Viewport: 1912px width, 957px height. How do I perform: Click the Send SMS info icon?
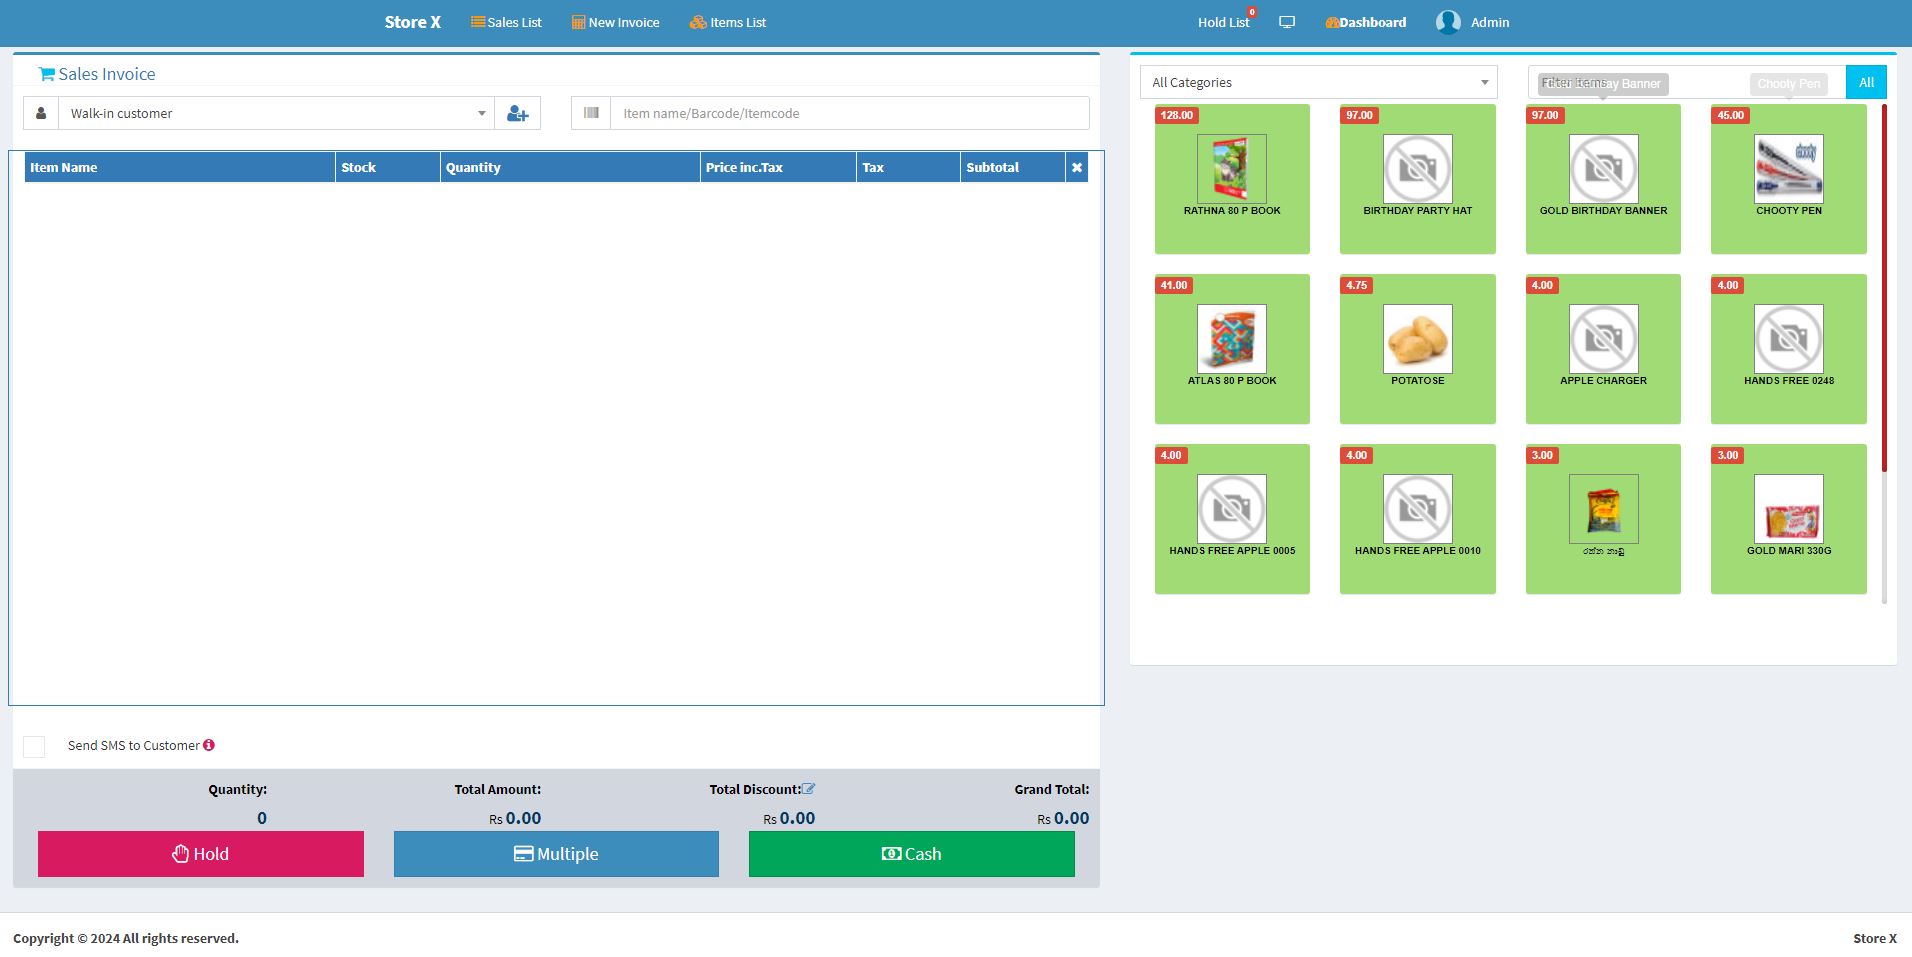tap(209, 745)
